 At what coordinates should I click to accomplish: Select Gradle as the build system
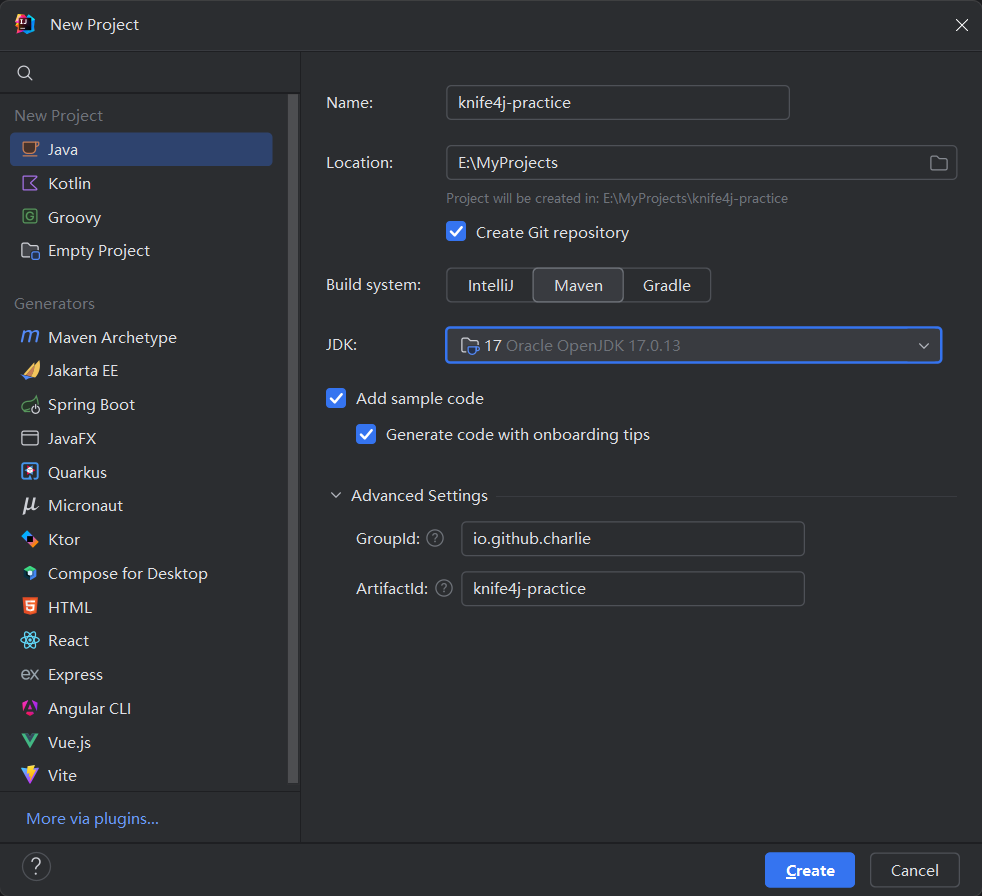pos(666,286)
